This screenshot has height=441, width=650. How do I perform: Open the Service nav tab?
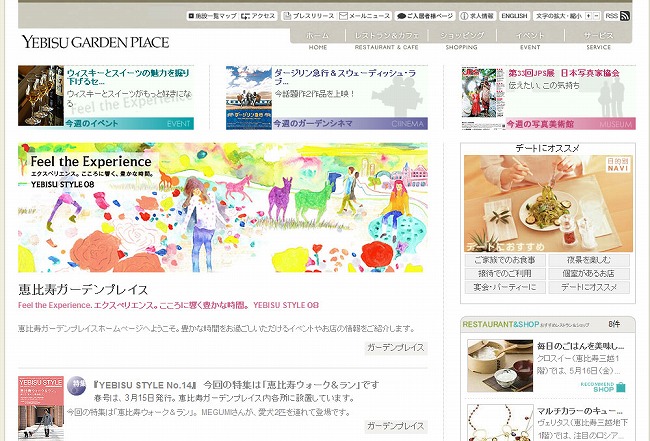coord(598,40)
